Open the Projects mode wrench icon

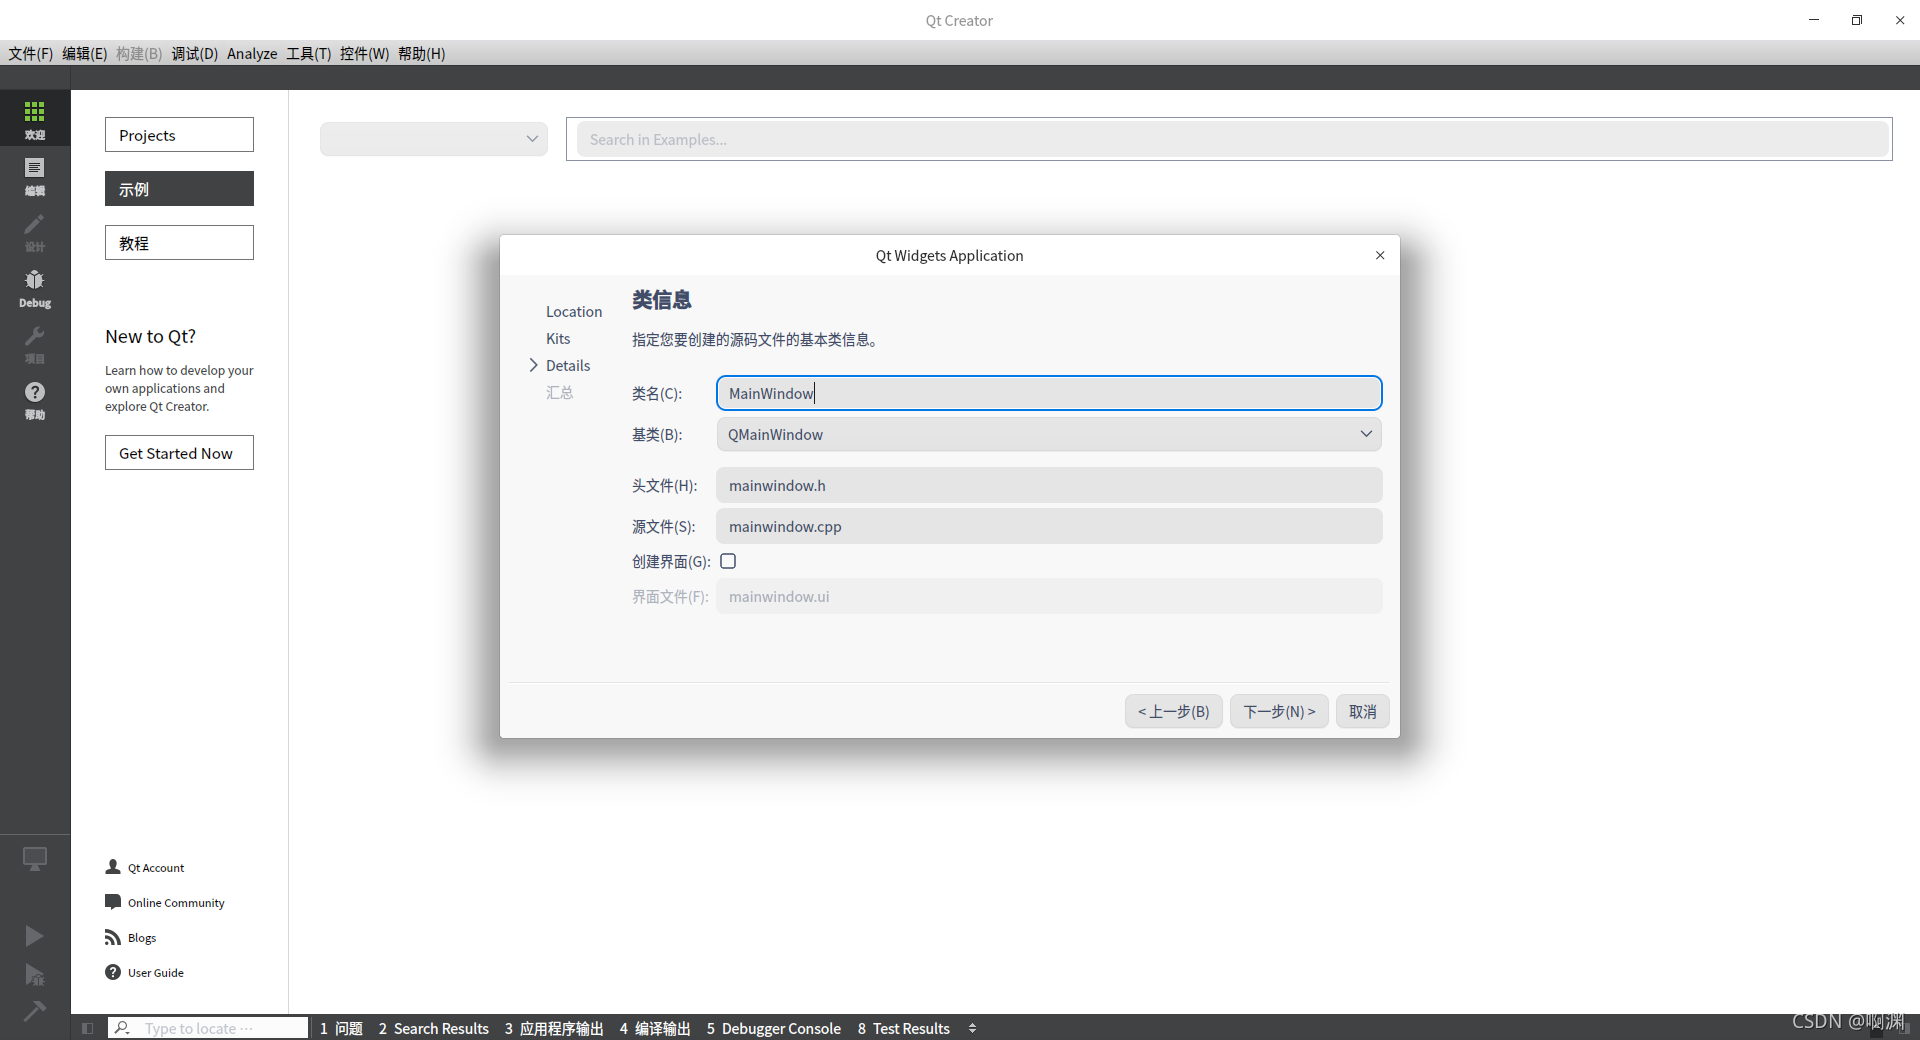coord(35,343)
